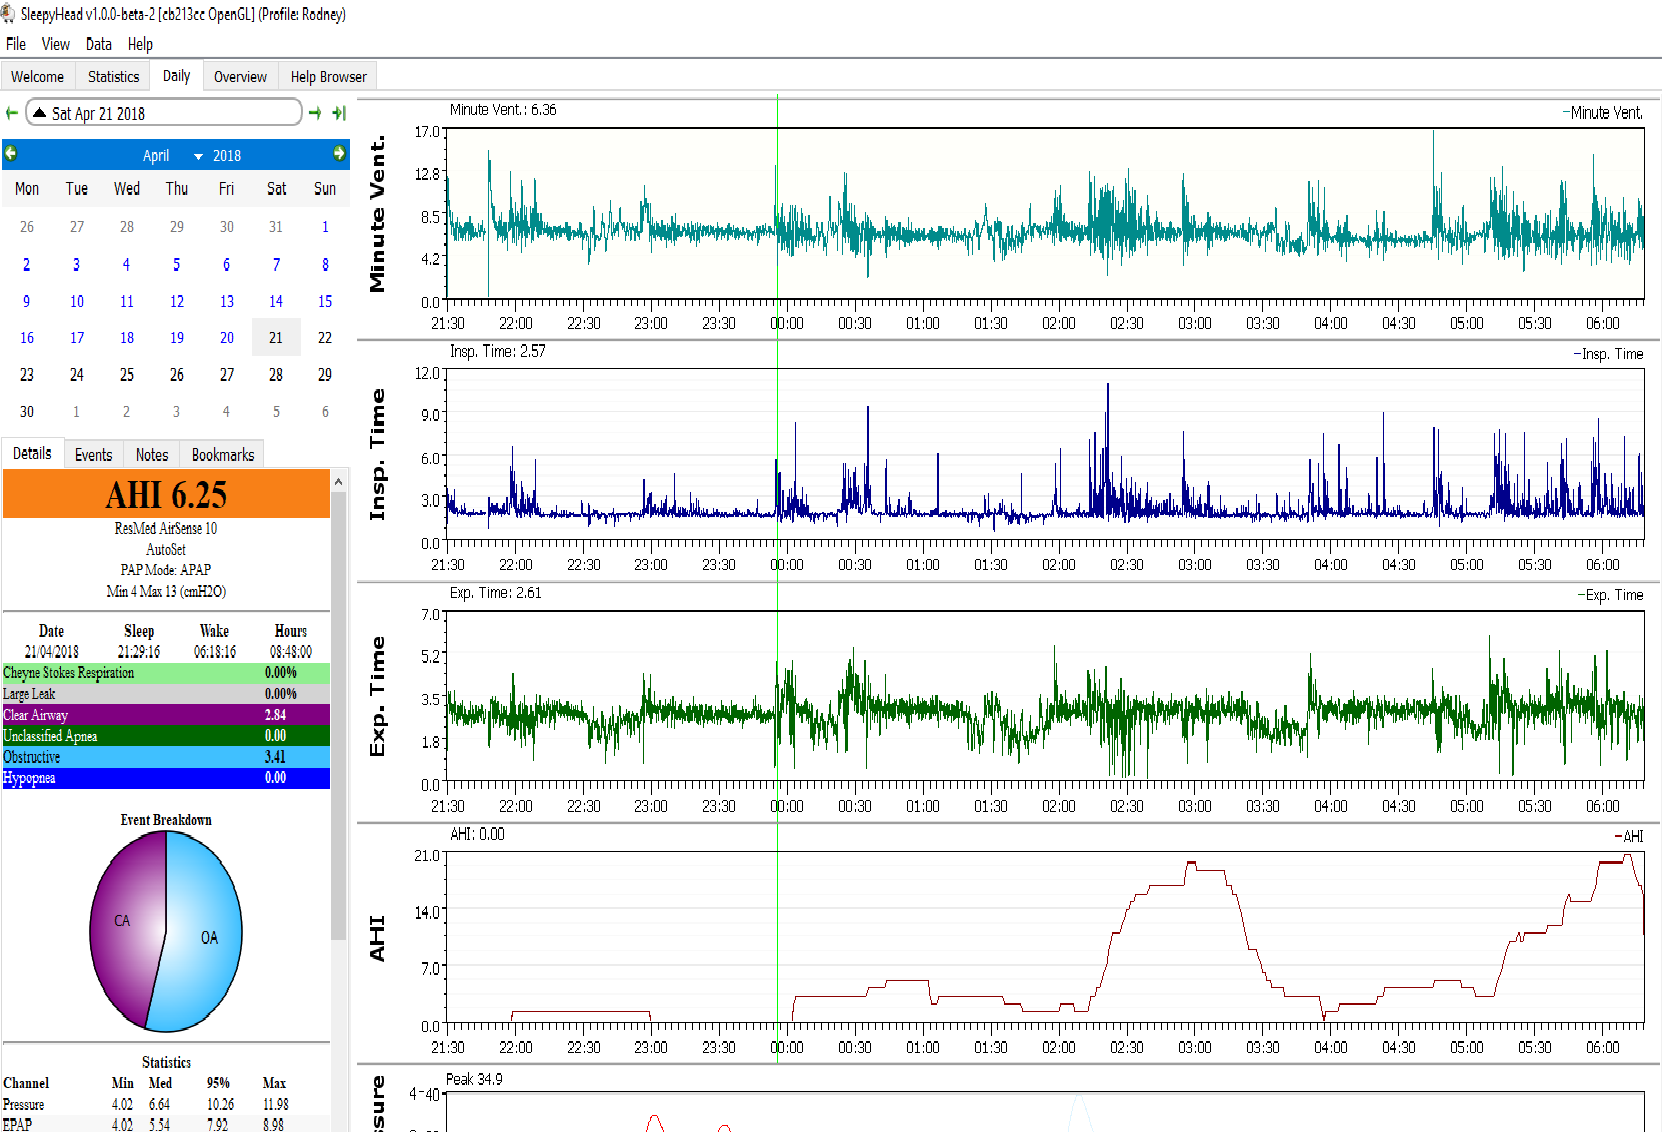Click the Details panel scroll up arrow
Screen dimensions: 1662x1132
pos(338,481)
